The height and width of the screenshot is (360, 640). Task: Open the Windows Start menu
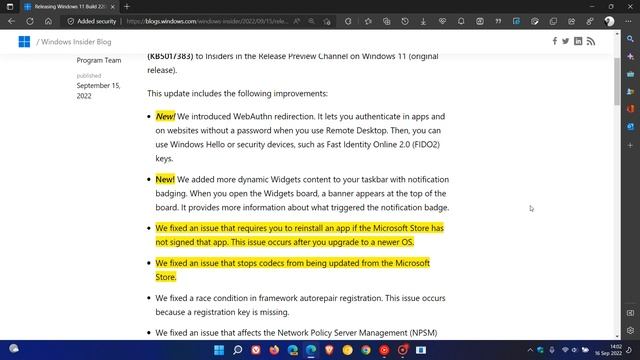[x=219, y=350]
